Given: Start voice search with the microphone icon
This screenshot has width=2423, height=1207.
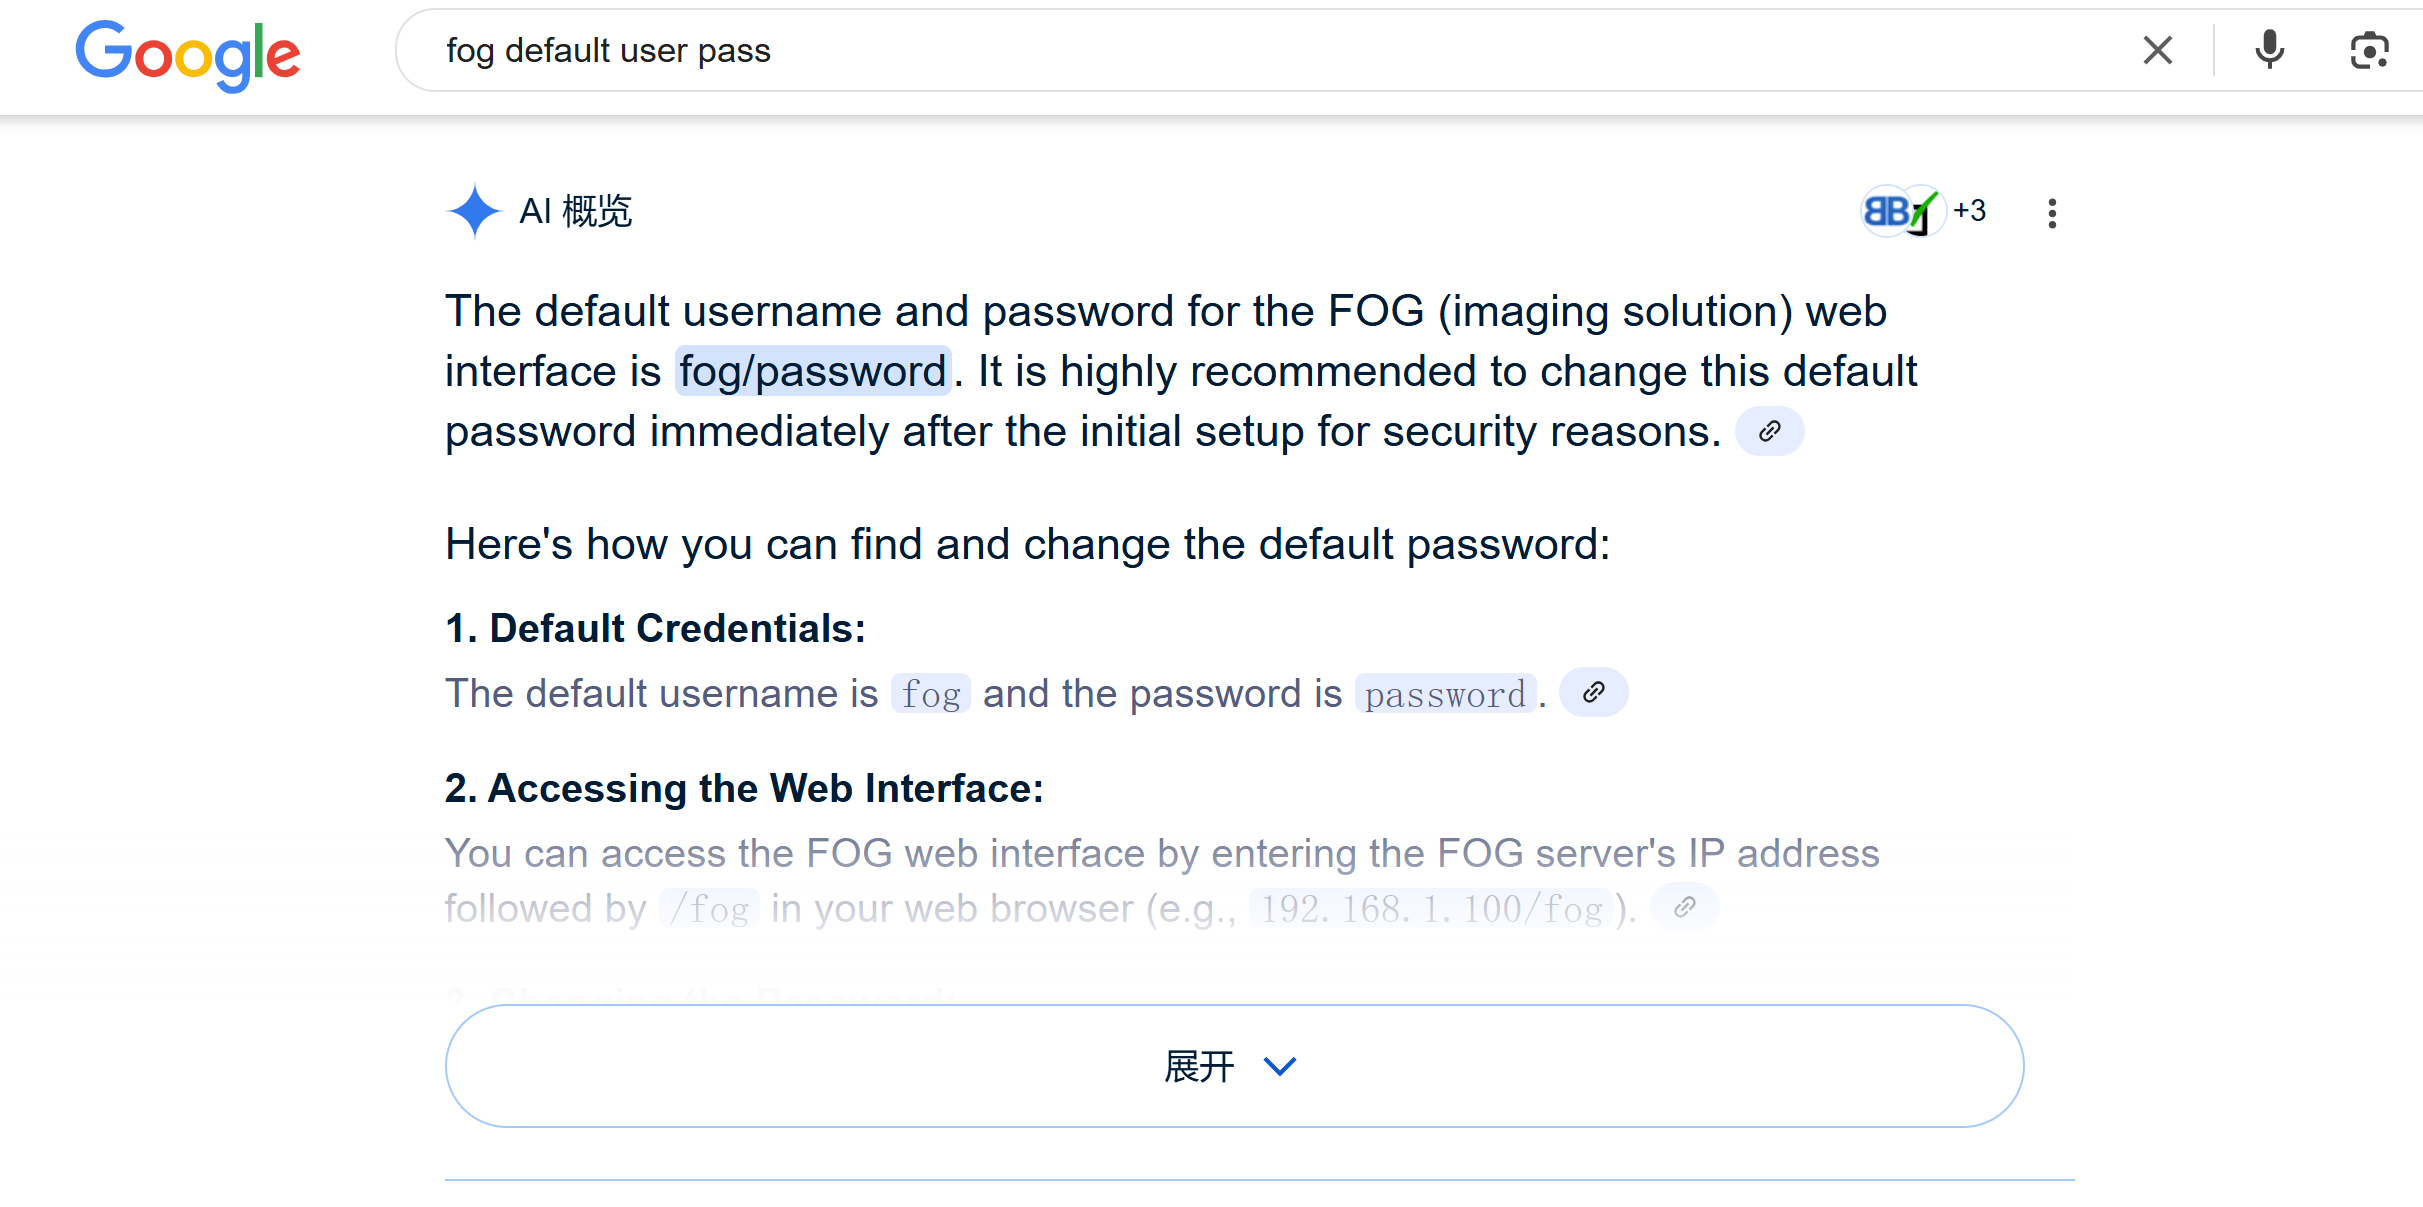Looking at the screenshot, I should click(x=2269, y=50).
